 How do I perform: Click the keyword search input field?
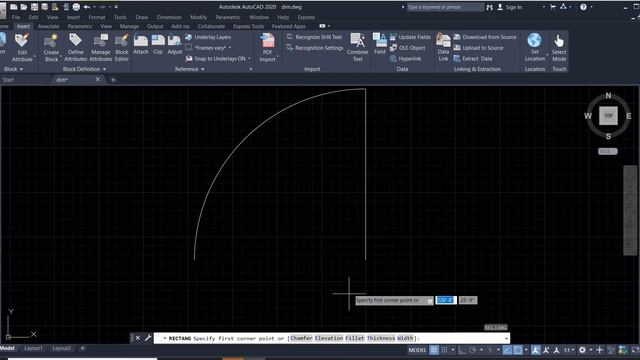pyautogui.click(x=445, y=7)
